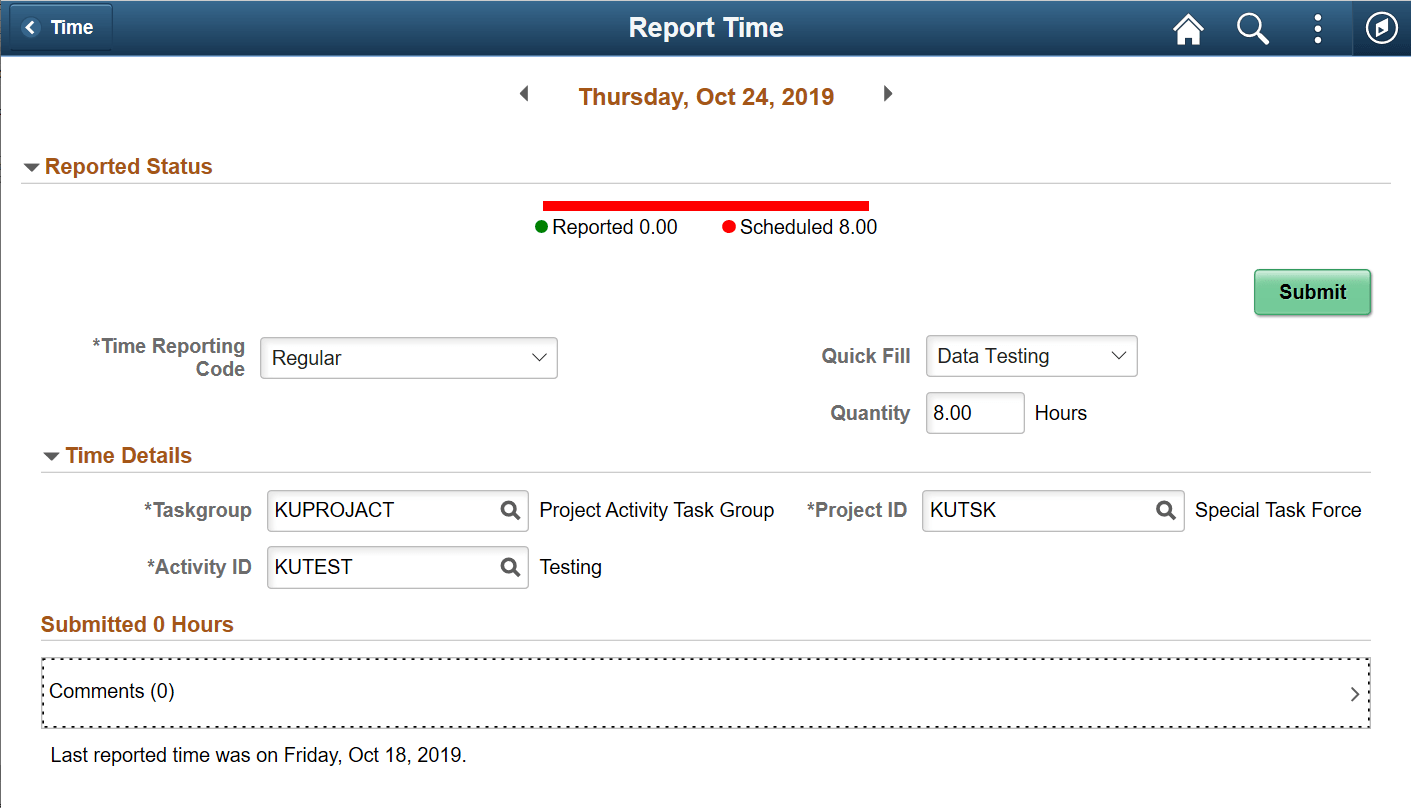Open the Home page icon

pyautogui.click(x=1187, y=28)
